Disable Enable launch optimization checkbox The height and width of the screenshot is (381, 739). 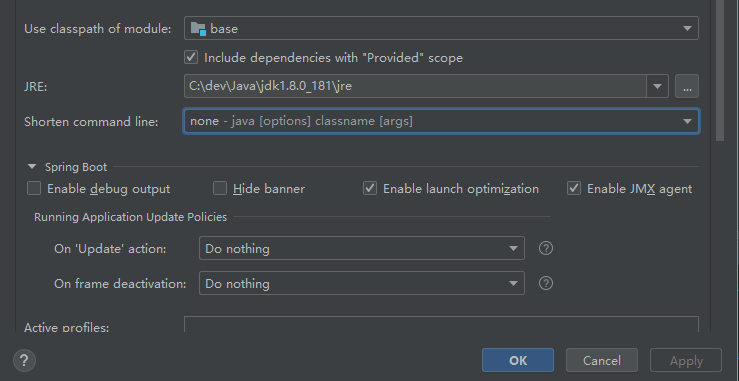pos(370,189)
